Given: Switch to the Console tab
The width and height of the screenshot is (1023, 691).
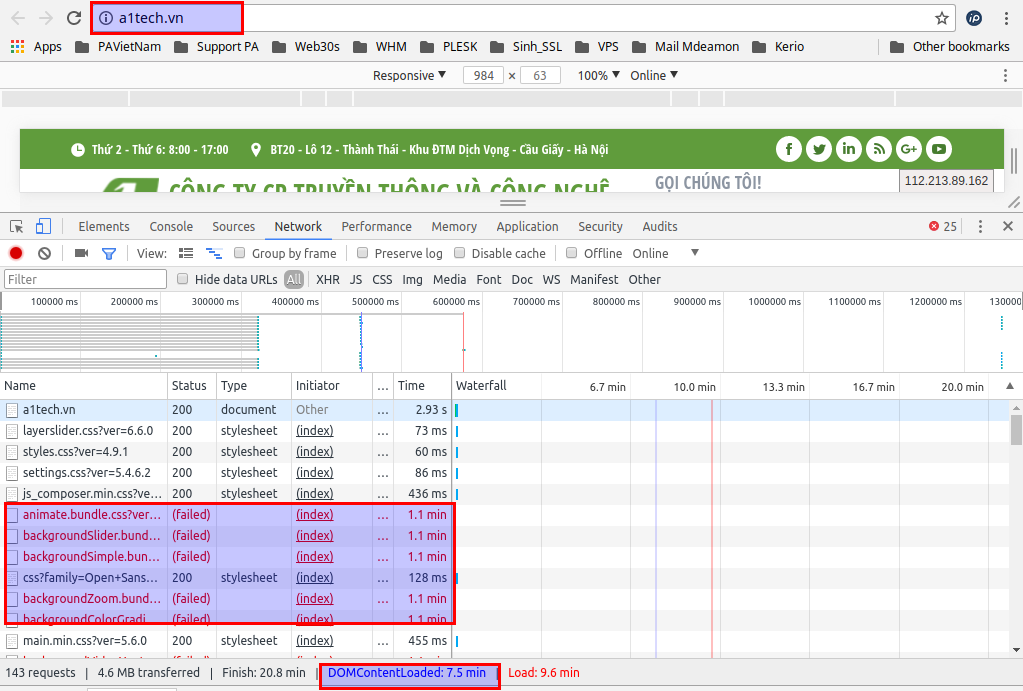Looking at the screenshot, I should click(x=171, y=226).
